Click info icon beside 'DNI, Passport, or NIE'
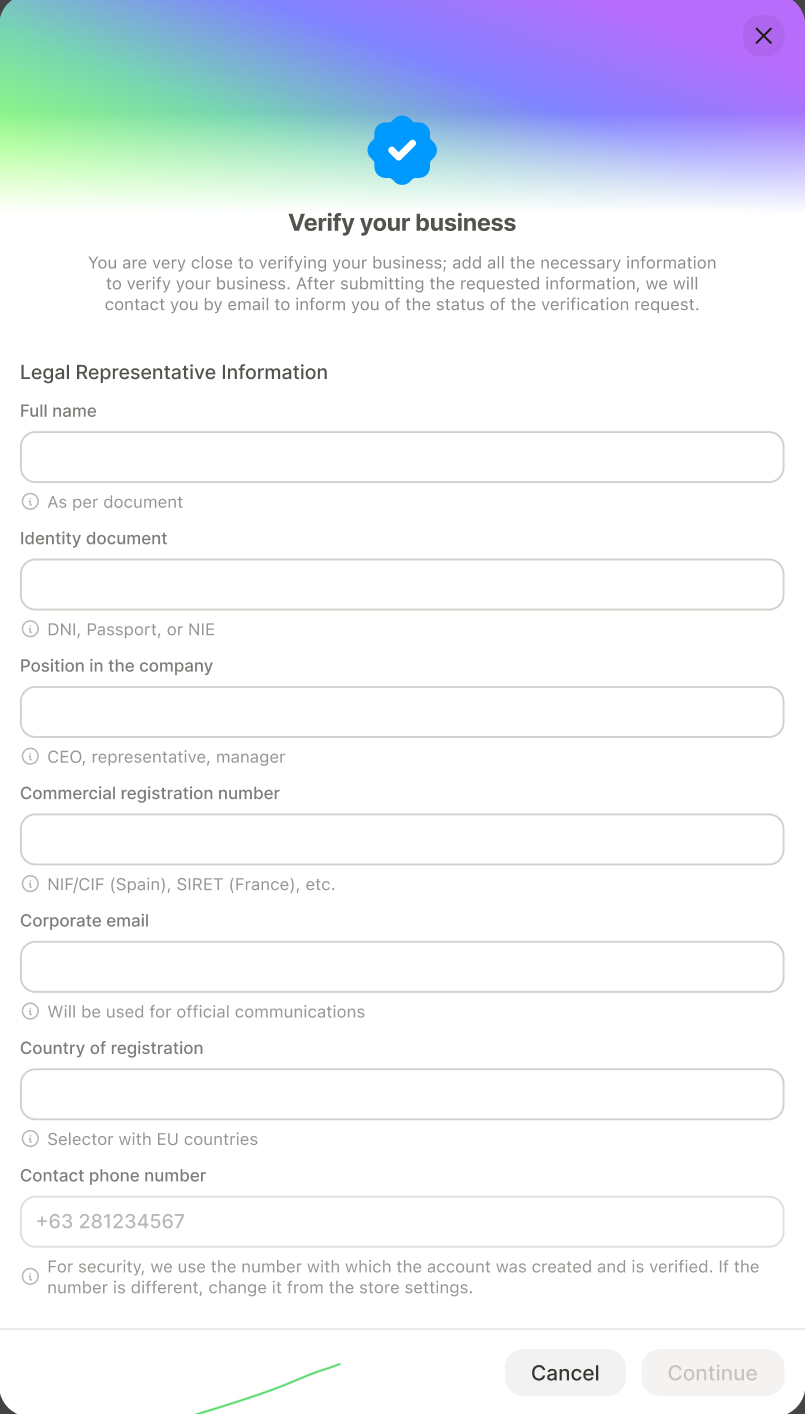 click(30, 629)
